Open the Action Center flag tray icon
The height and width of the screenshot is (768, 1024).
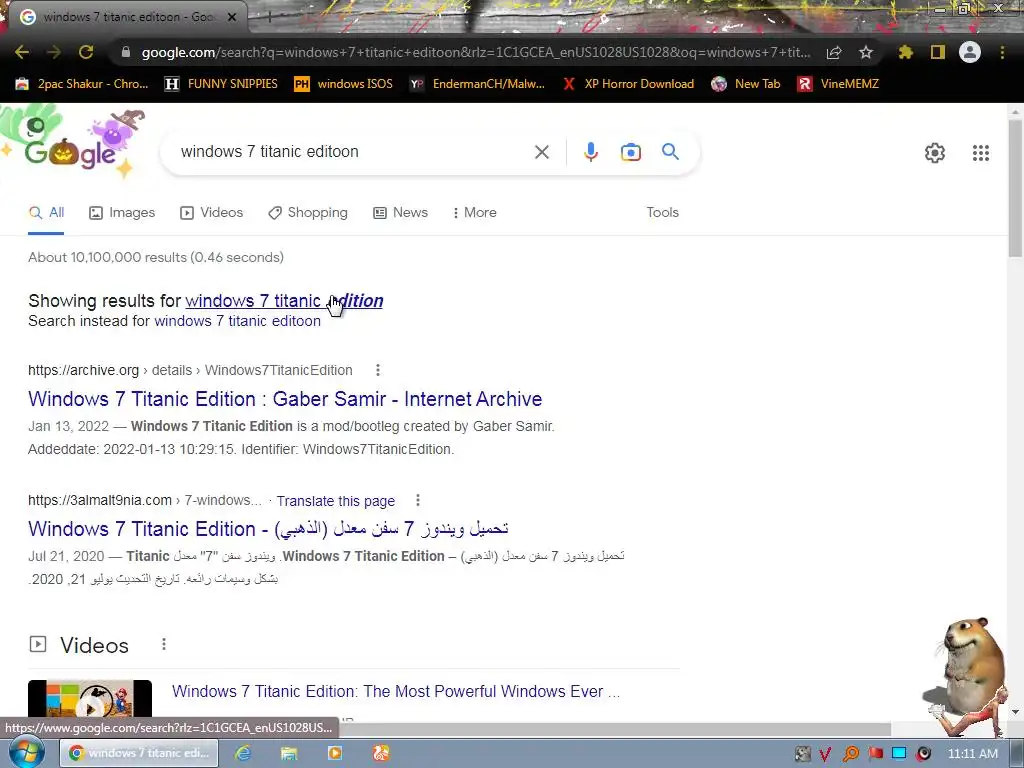pos(875,754)
